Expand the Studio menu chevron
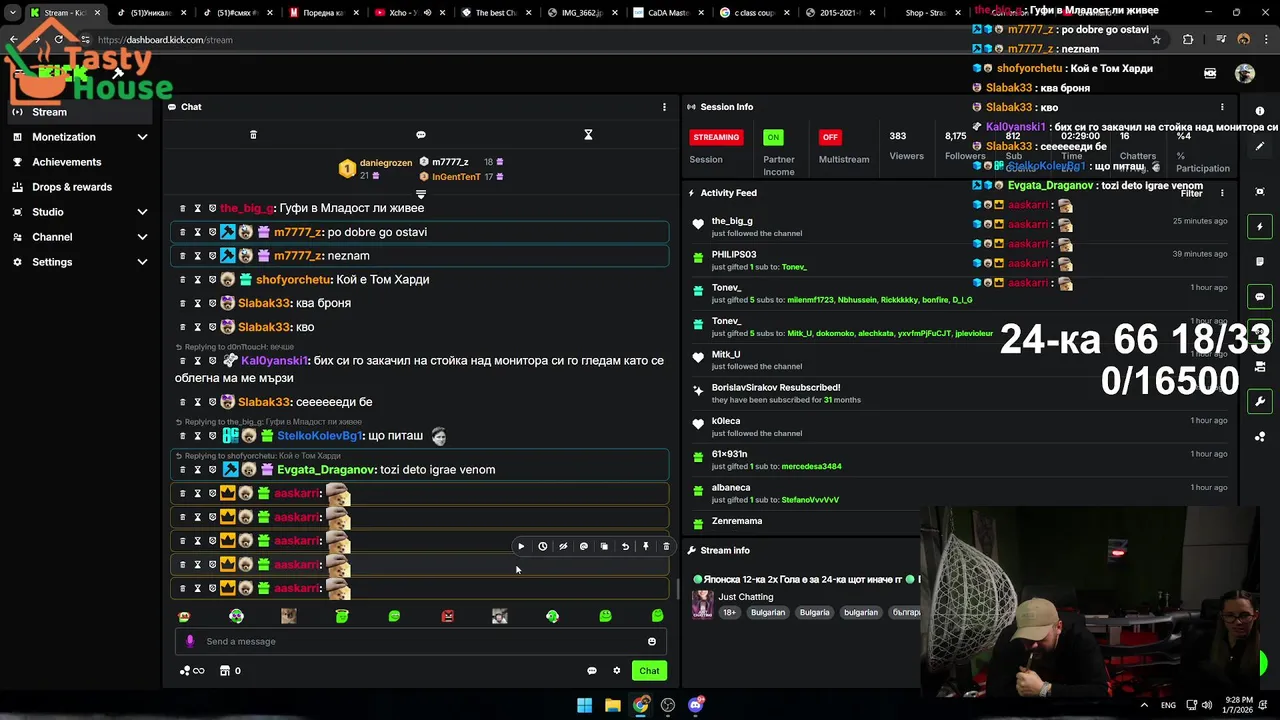 pyautogui.click(x=142, y=212)
